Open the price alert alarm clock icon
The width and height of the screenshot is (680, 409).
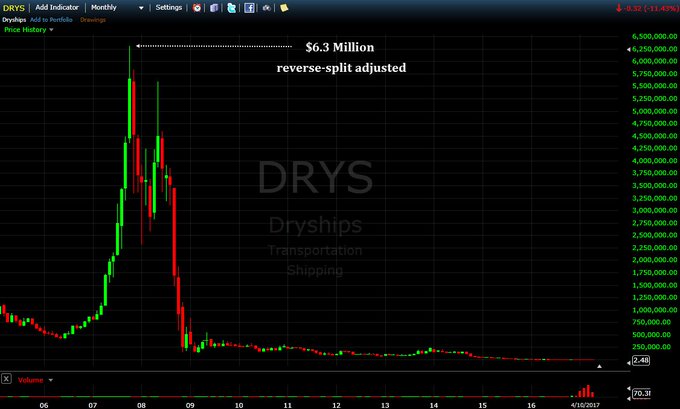point(197,8)
